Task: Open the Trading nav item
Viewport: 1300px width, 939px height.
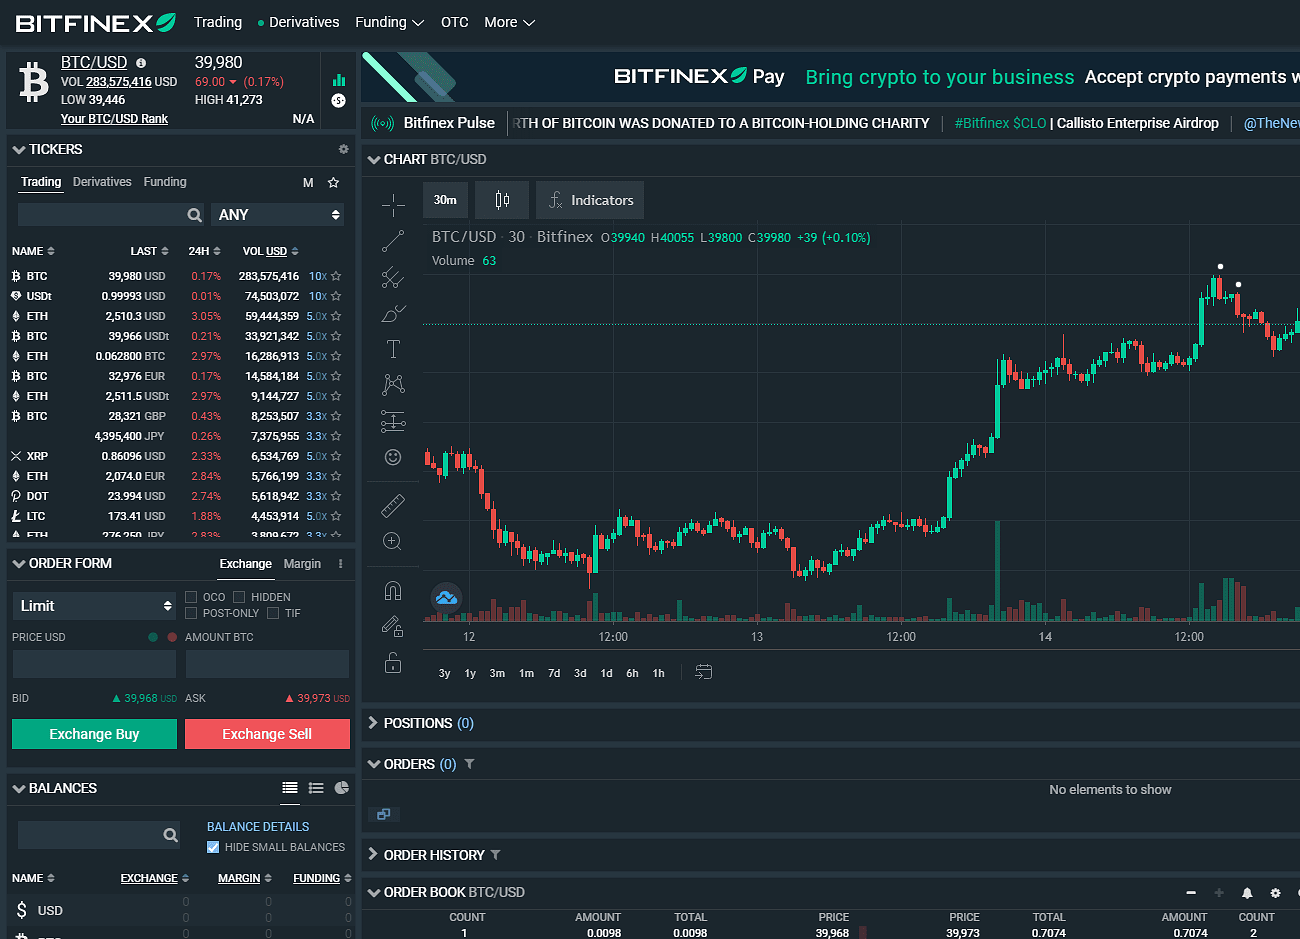Action: [x=218, y=22]
